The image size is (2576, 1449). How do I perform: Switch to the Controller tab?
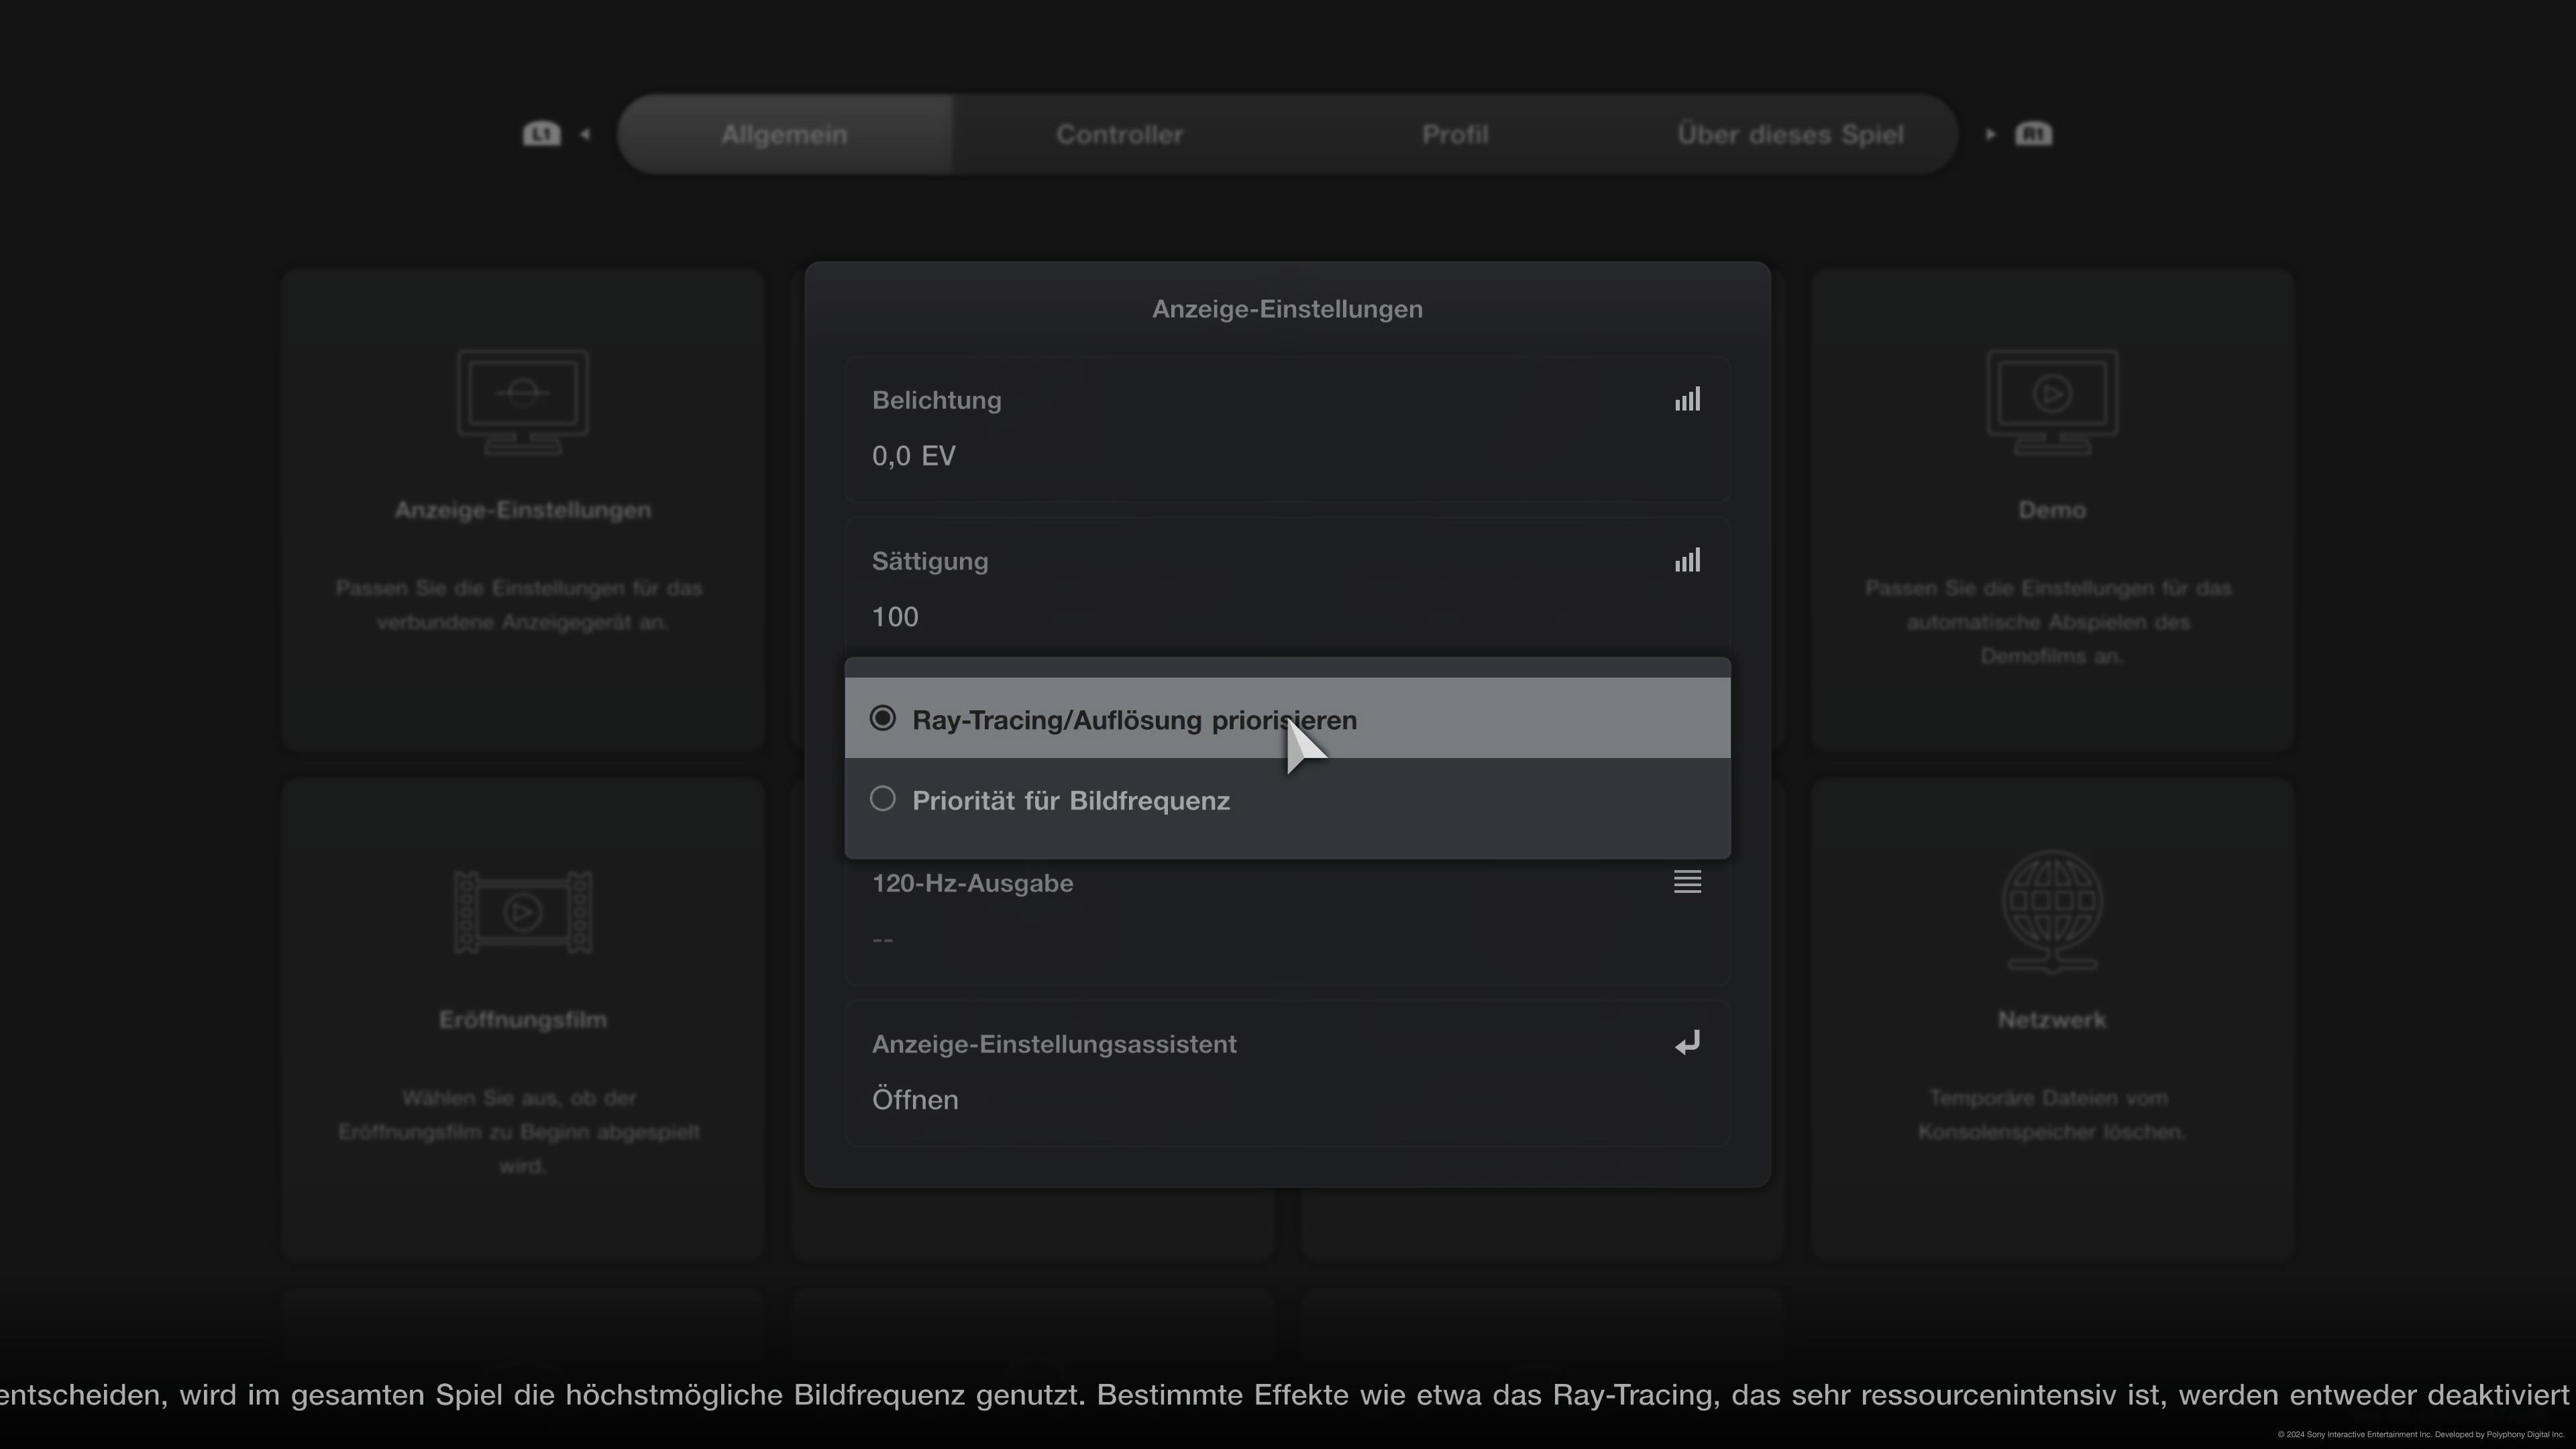1119,135
